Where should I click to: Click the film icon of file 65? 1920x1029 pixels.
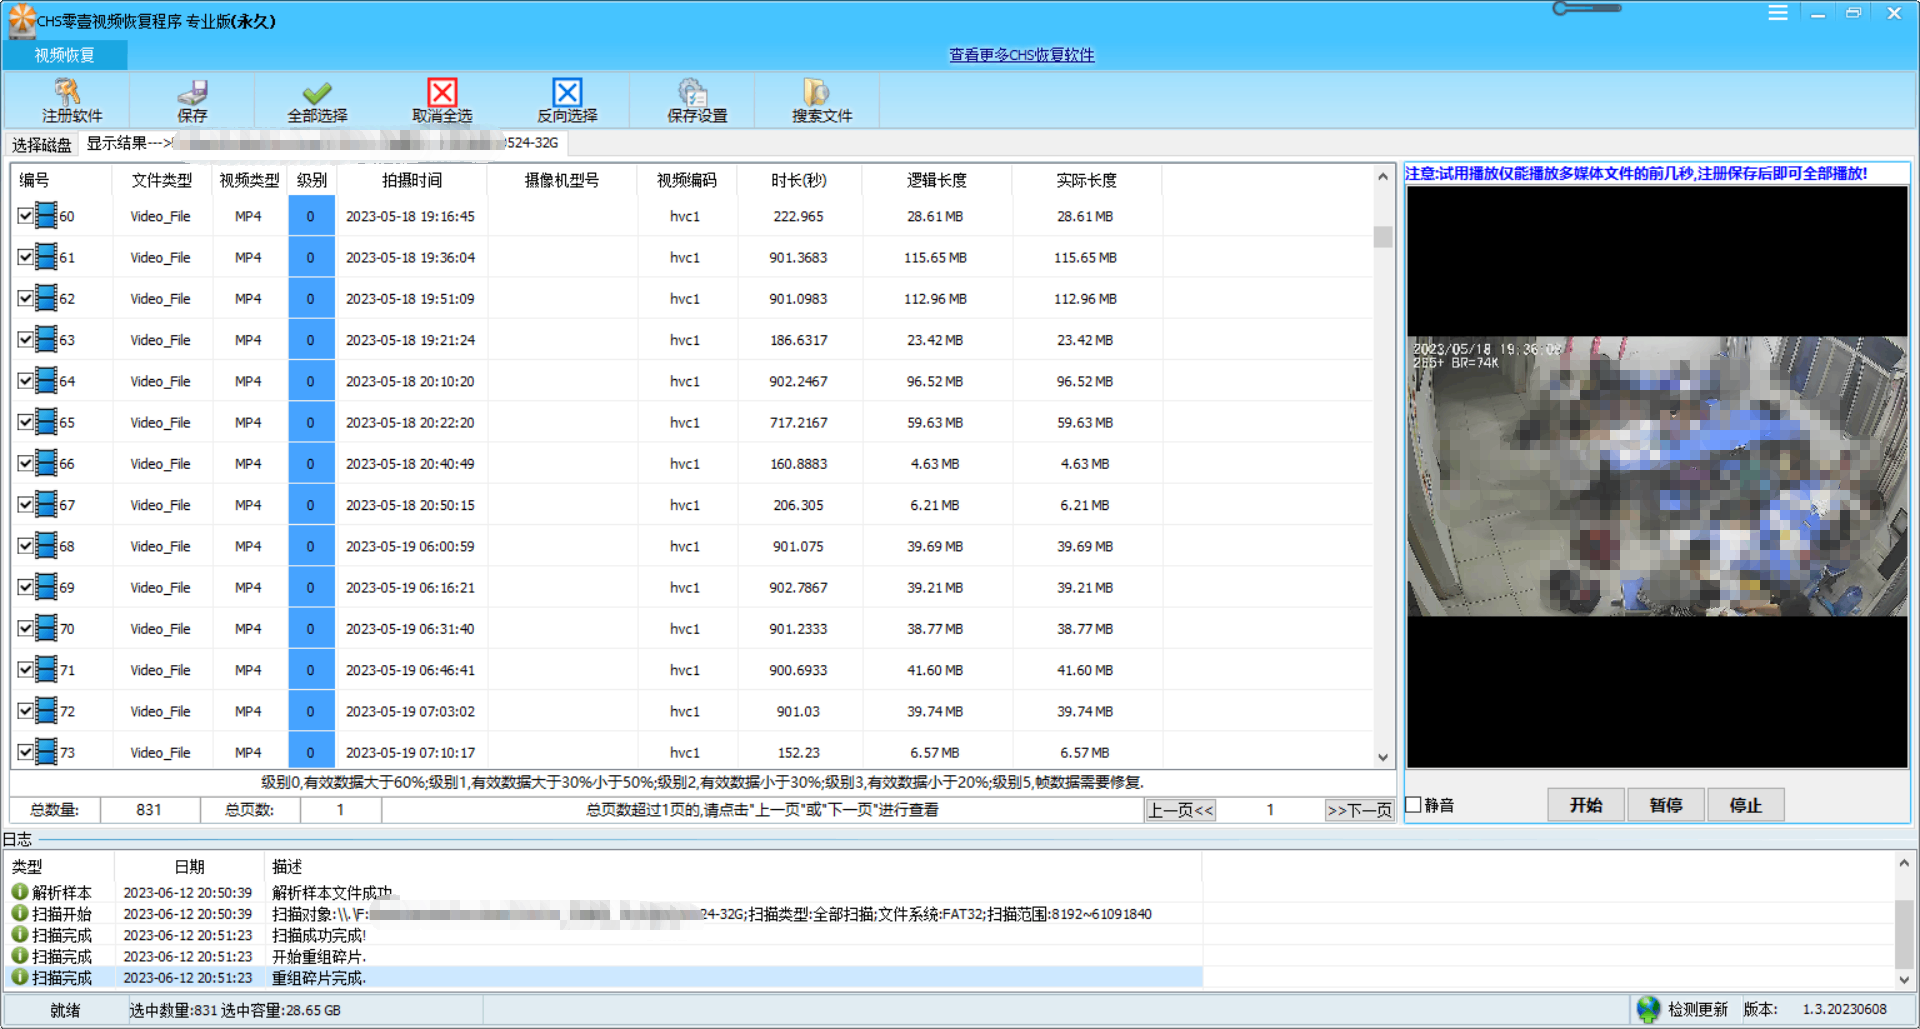click(46, 421)
